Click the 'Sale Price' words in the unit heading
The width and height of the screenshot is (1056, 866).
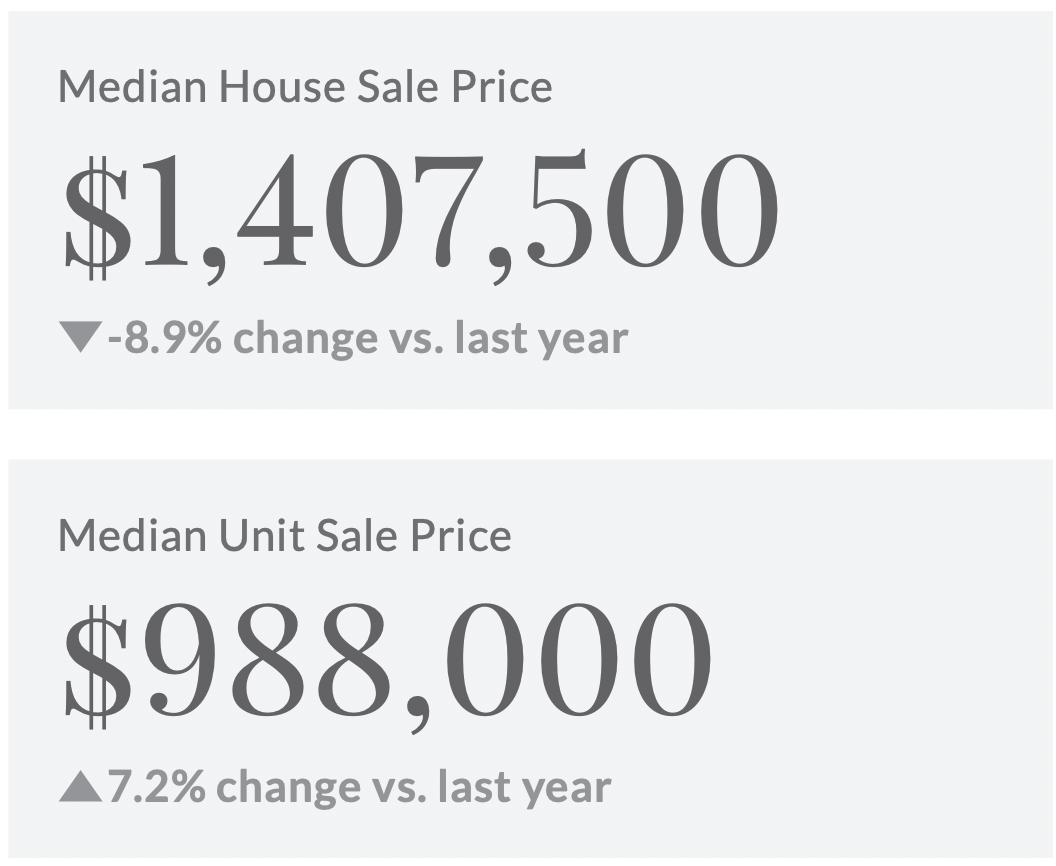point(414,535)
